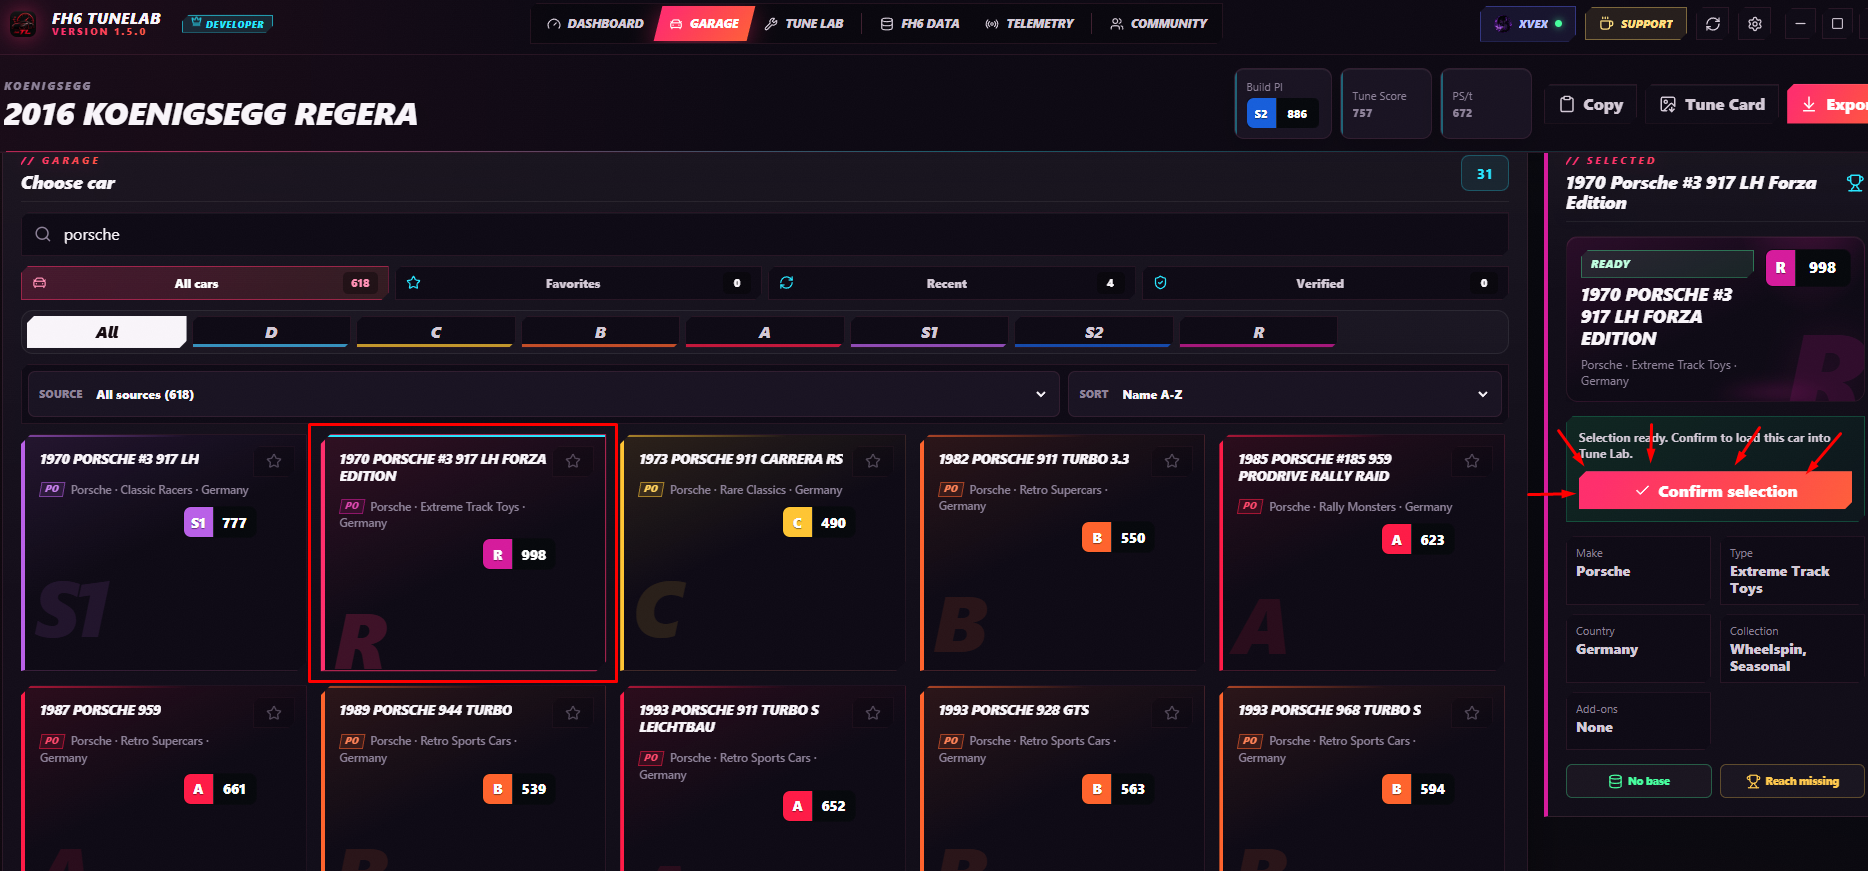Click the trophy icon beside selected car title
Image resolution: width=1868 pixels, height=871 pixels.
click(x=1854, y=183)
